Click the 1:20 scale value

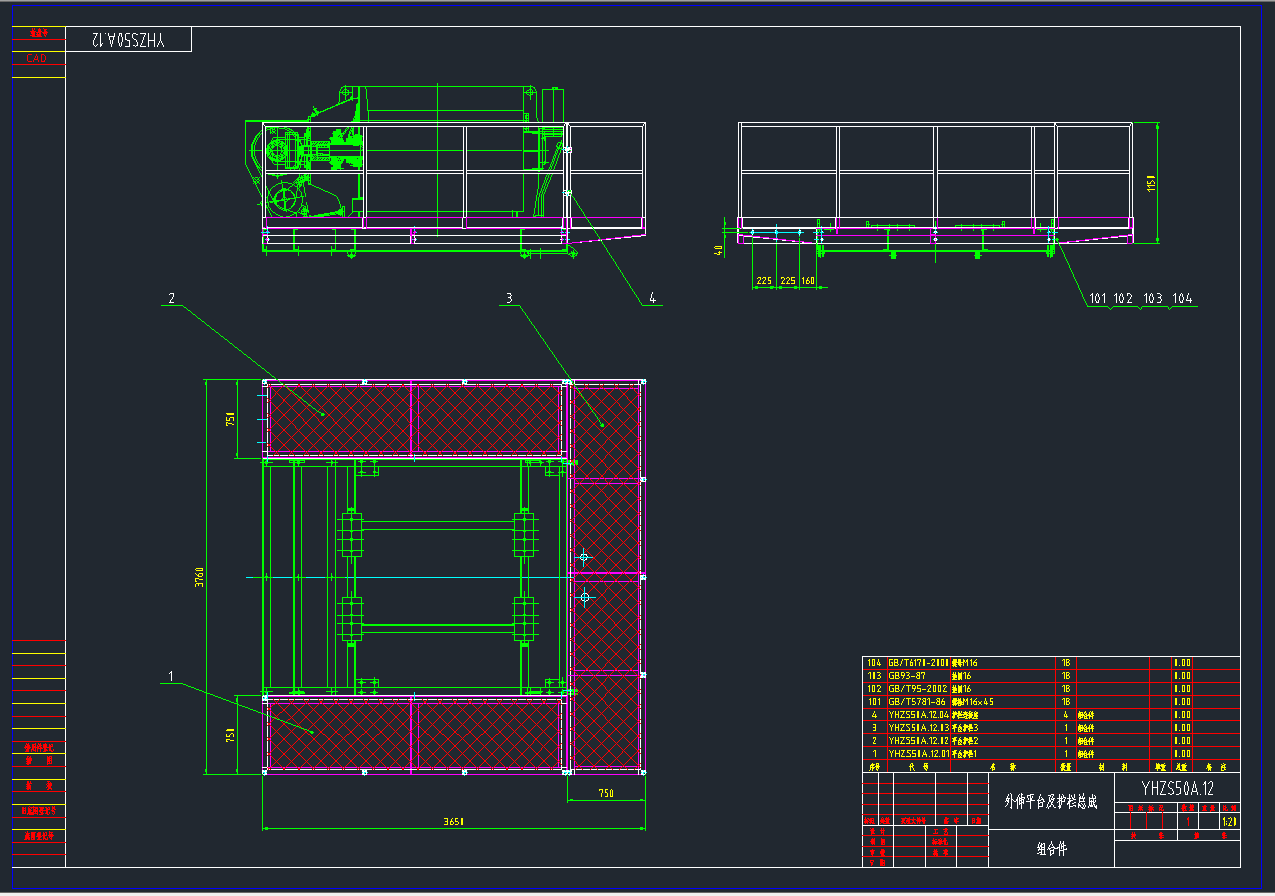[x=1229, y=821]
